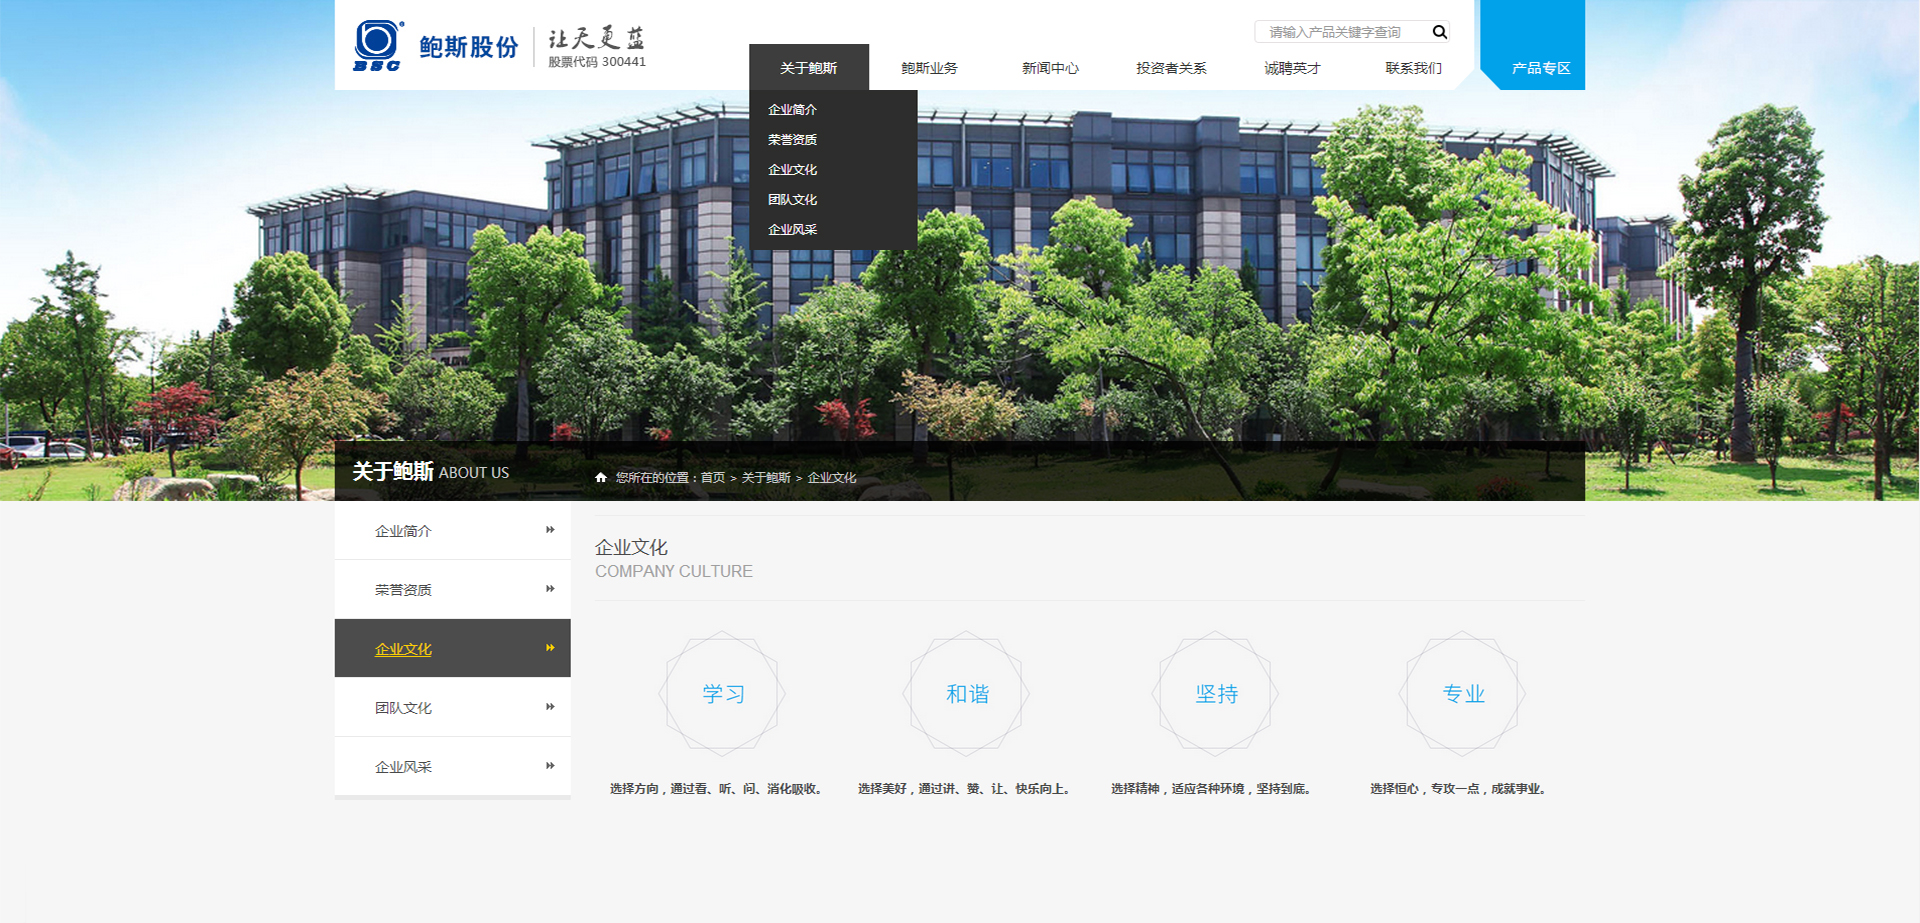Expand arrow next to sidebar 团队文化
The image size is (1920, 923).
point(550,707)
